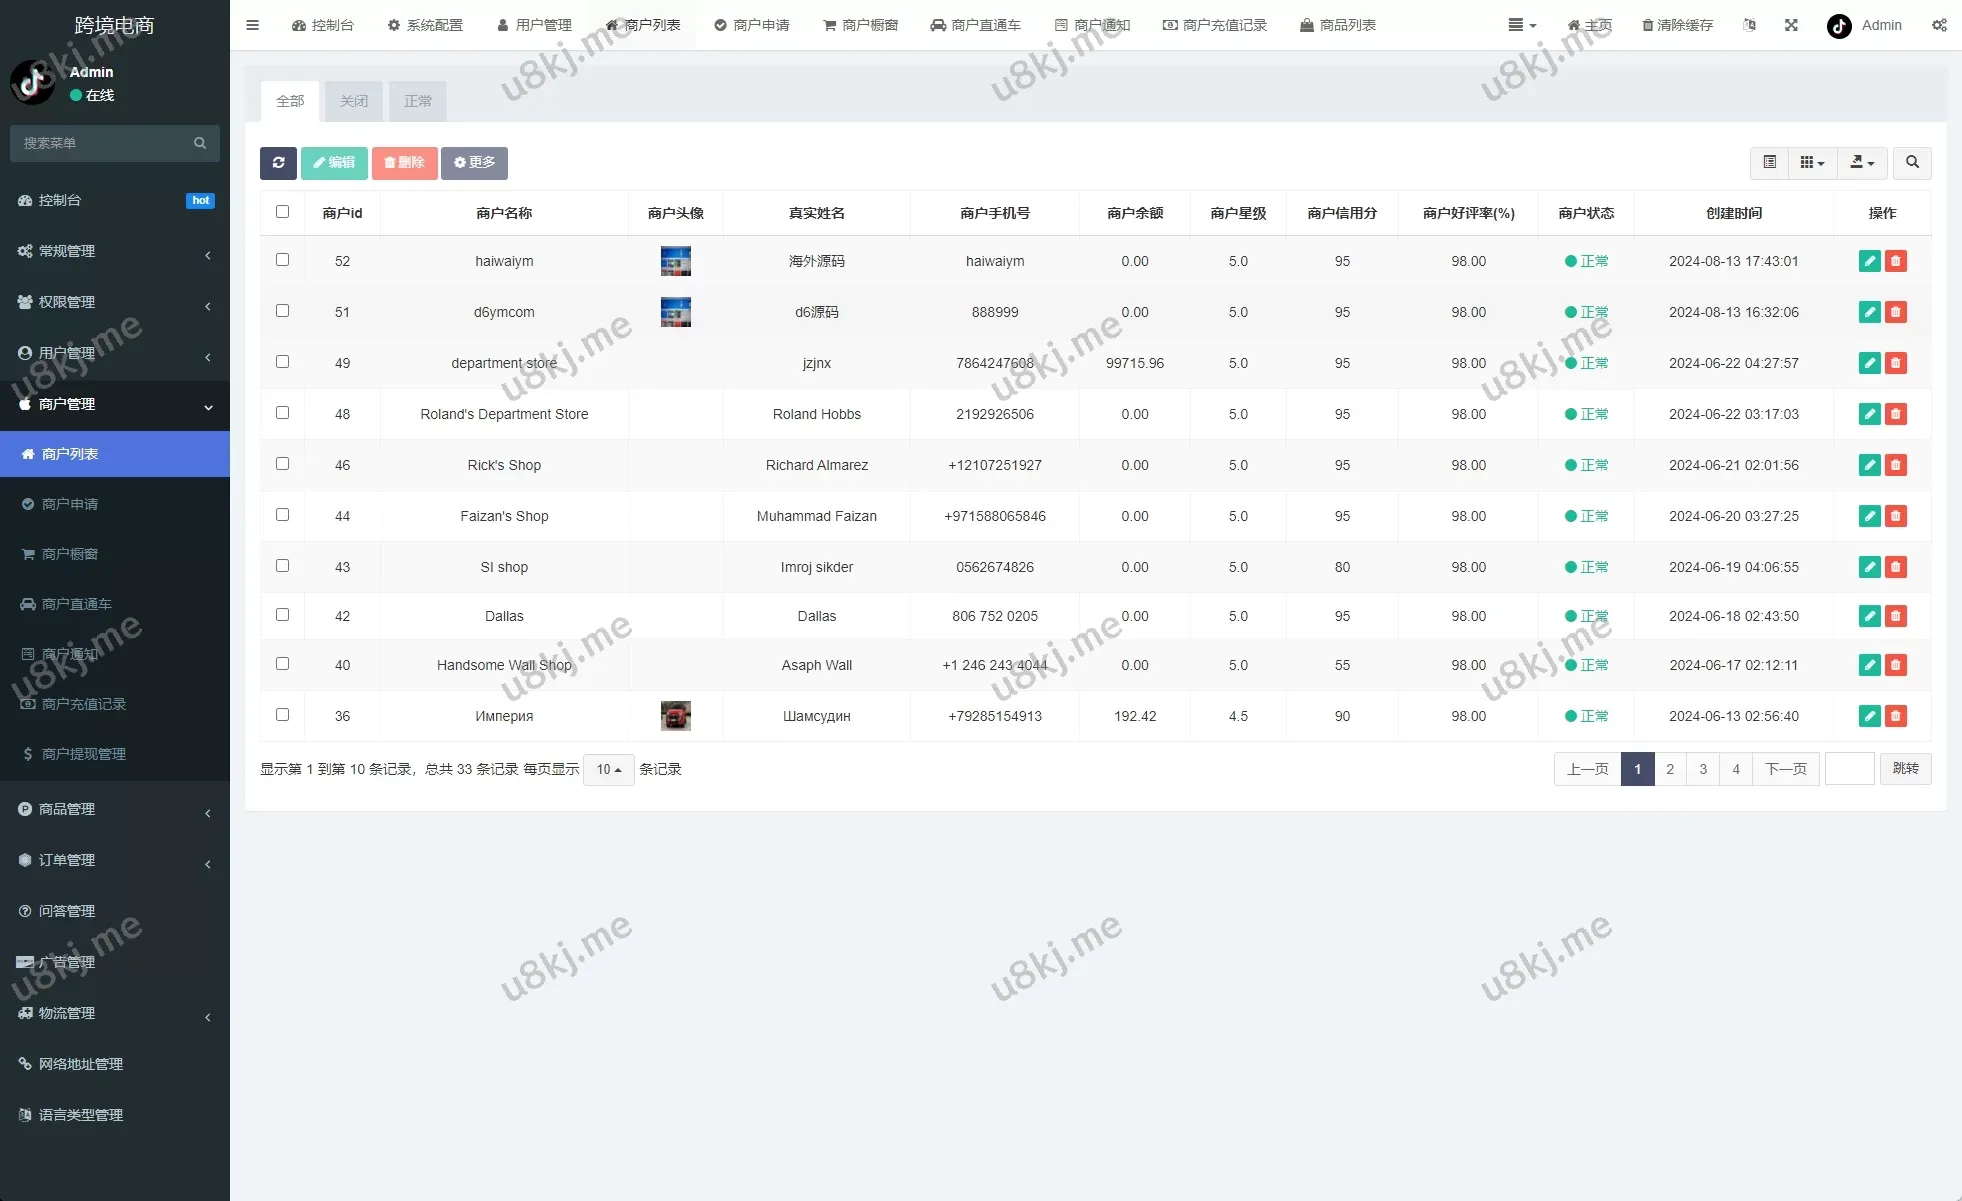Screen dimensions: 1962x1201
Task: Toggle table card view icon
Action: click(1769, 163)
